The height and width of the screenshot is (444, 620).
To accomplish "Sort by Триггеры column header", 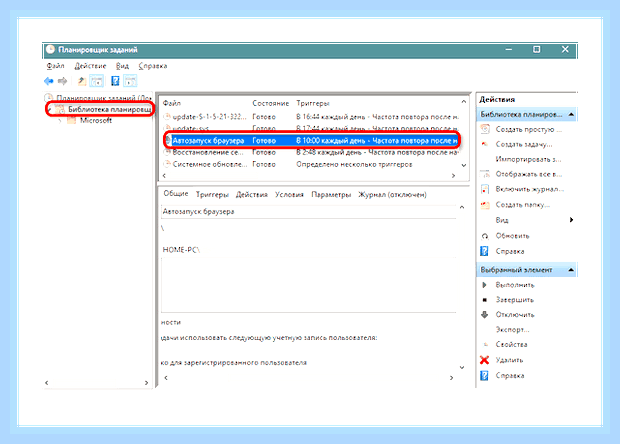I will click(313, 103).
